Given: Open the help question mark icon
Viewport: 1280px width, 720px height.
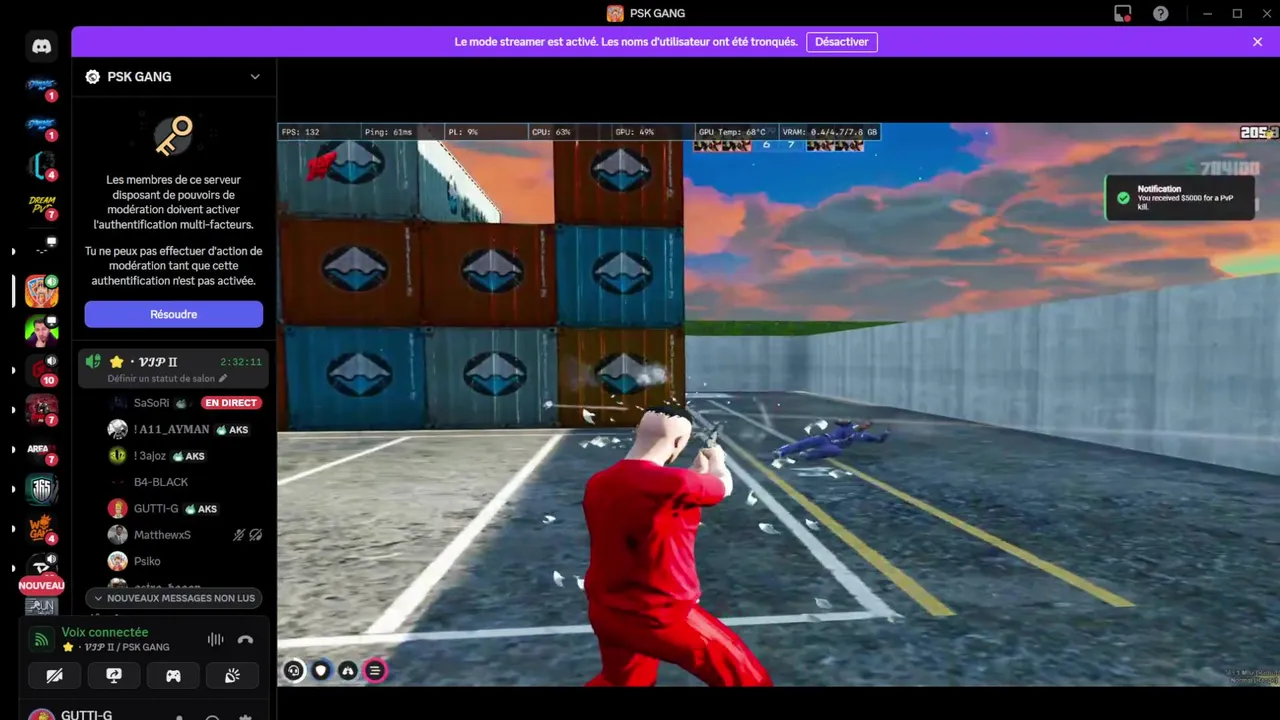Looking at the screenshot, I should point(1160,13).
